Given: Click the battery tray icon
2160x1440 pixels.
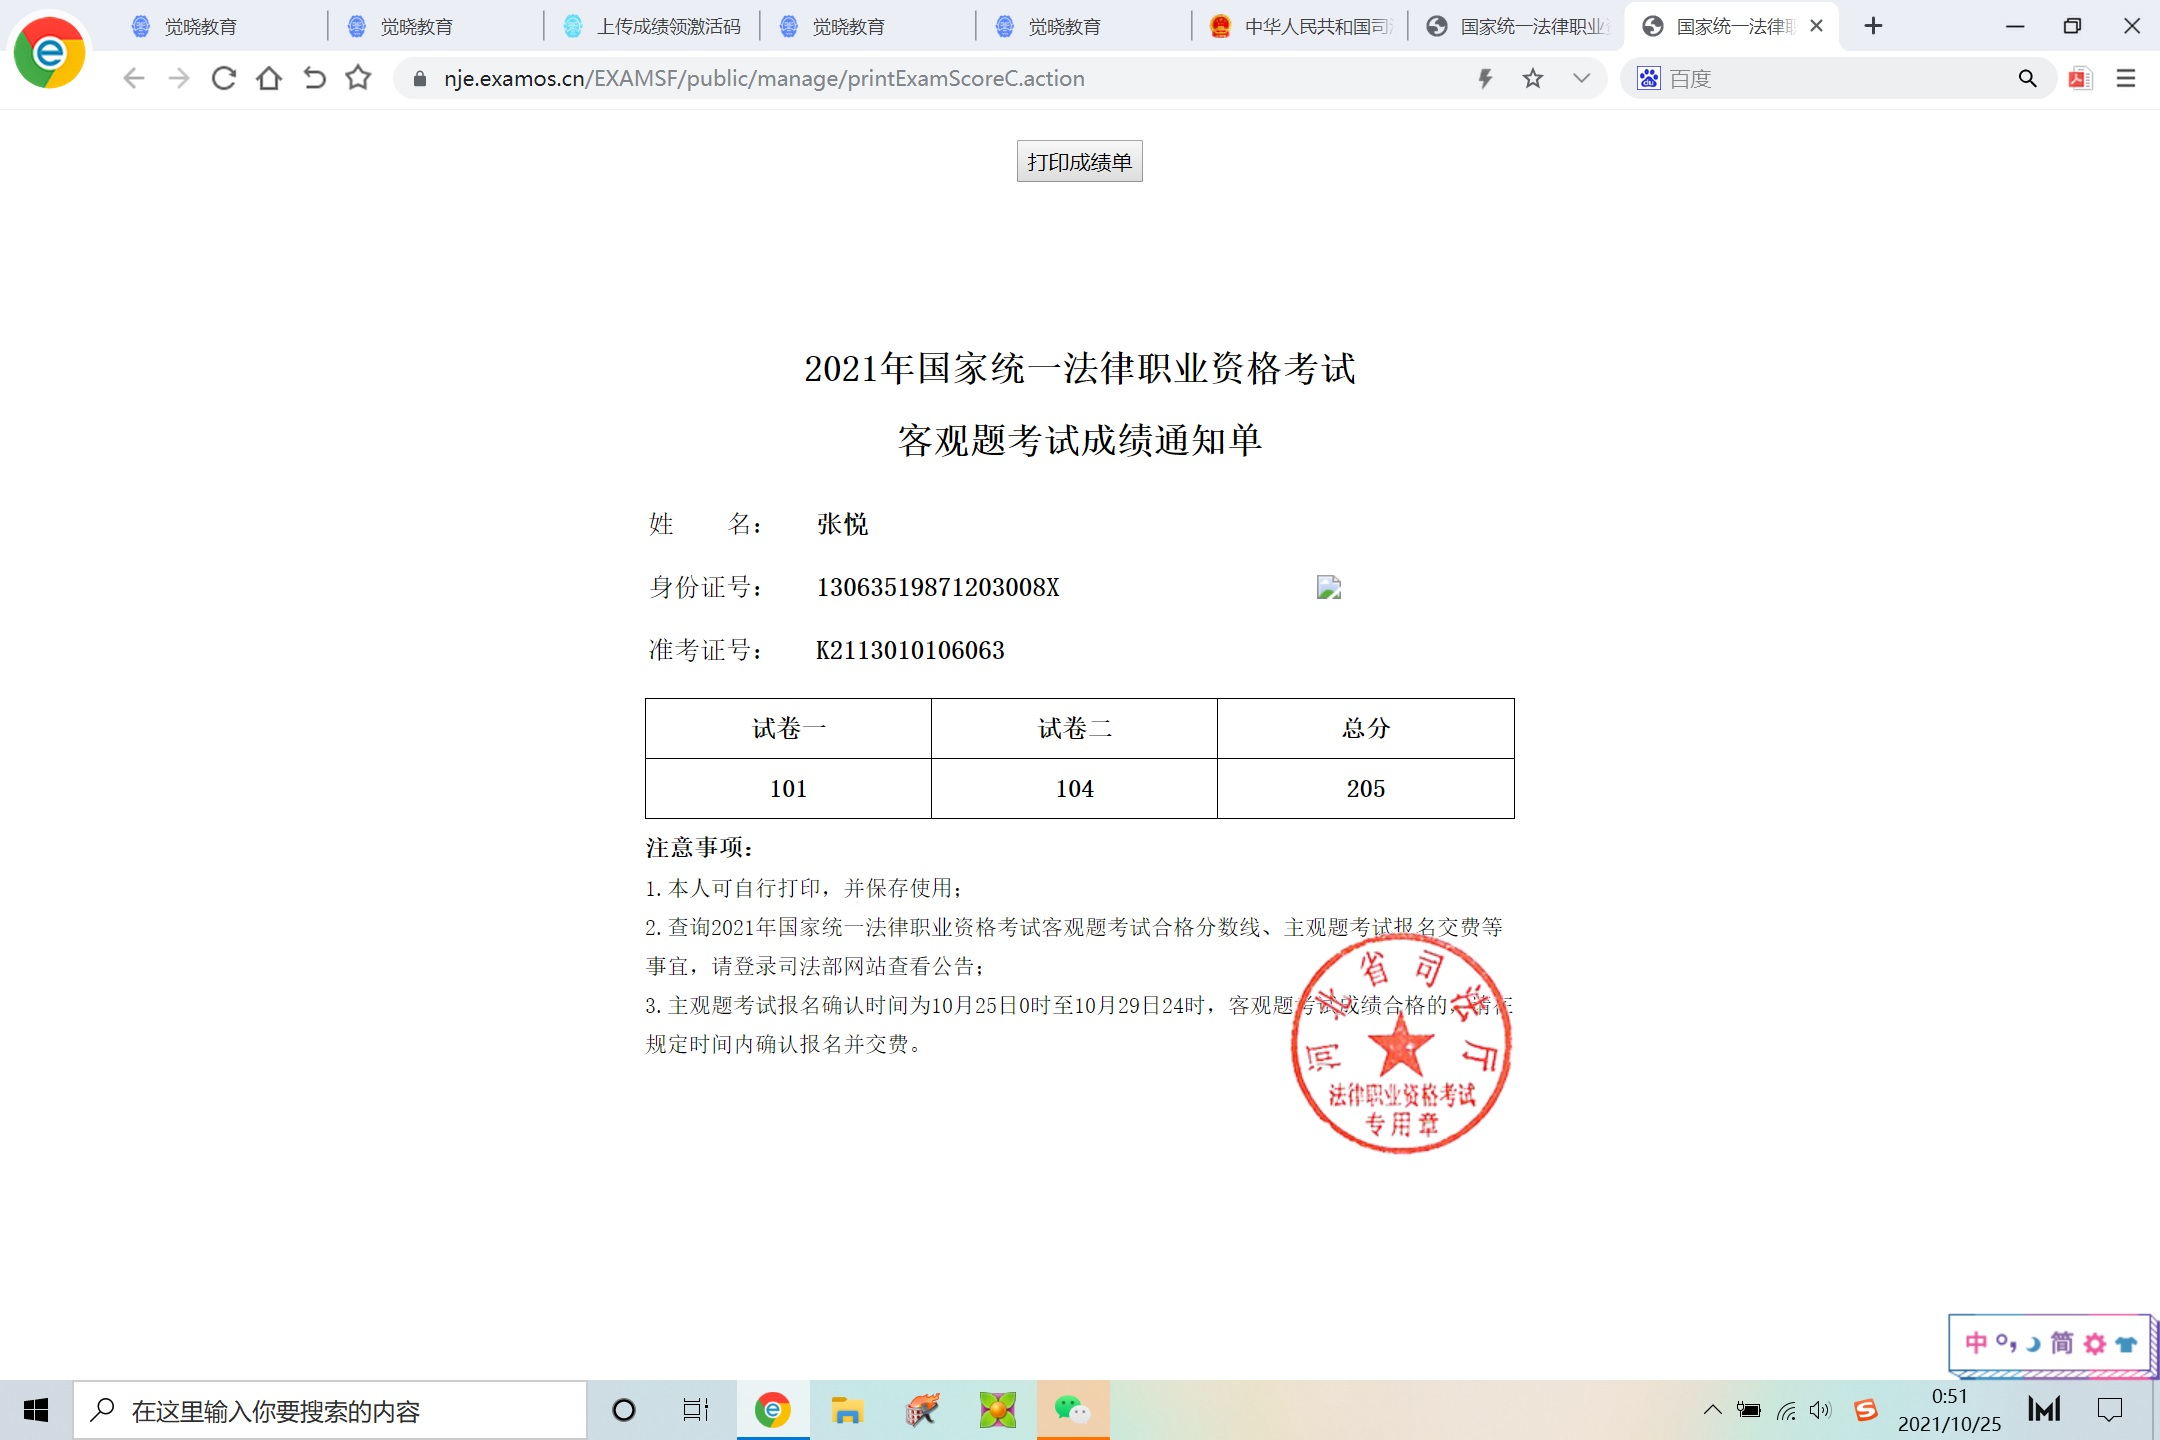Looking at the screenshot, I should (x=1749, y=1410).
